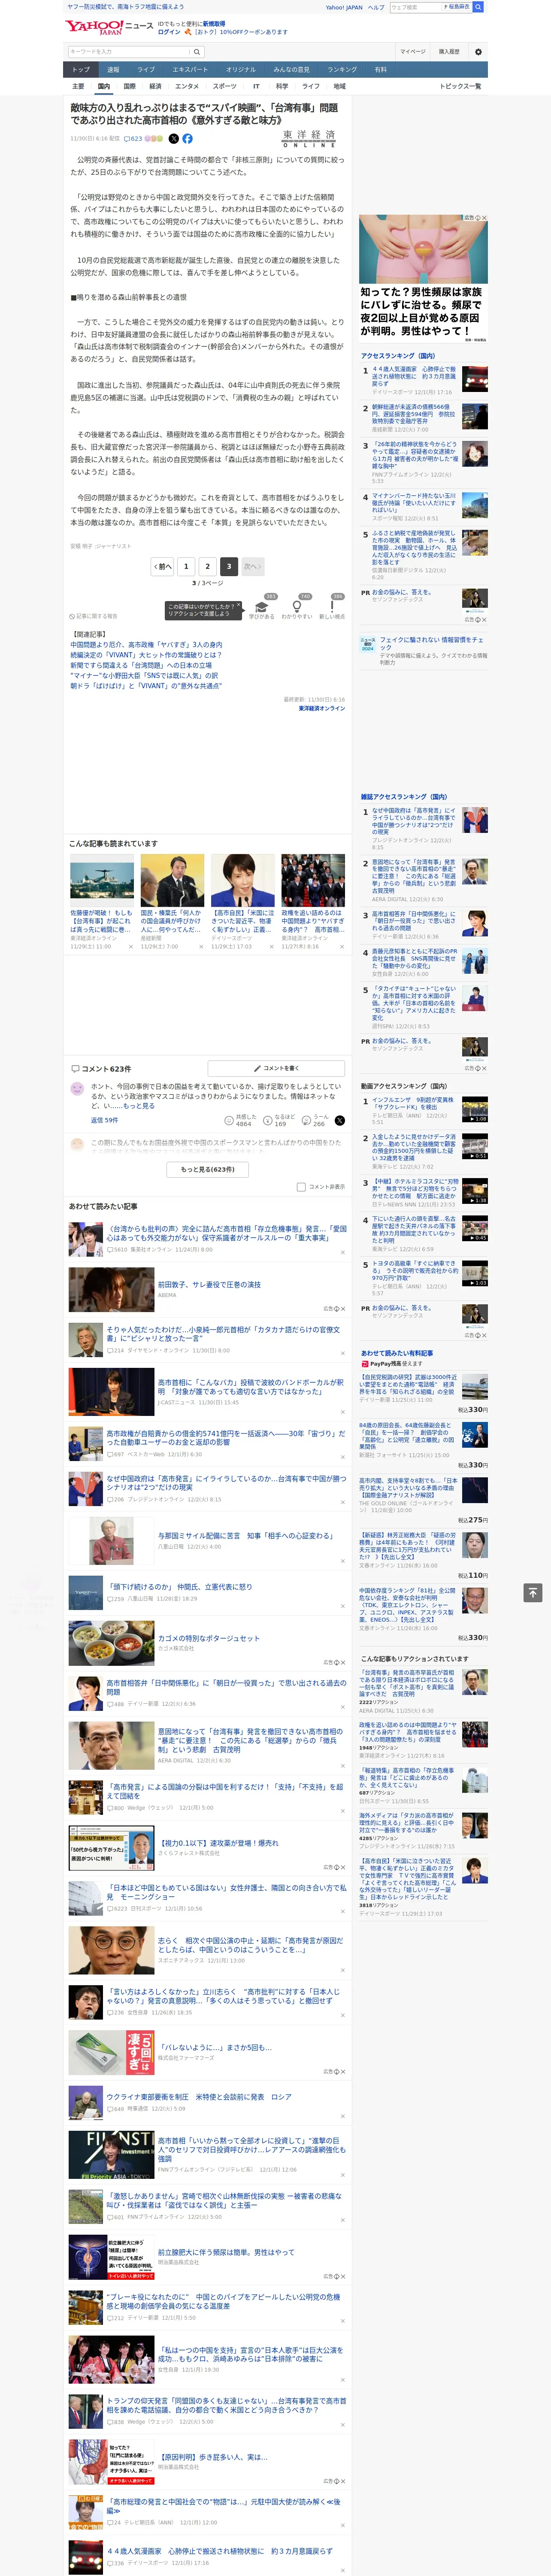Image resolution: width=551 pixels, height=2576 pixels.
Task: Click the 購入履歴 link
Action: tap(449, 52)
